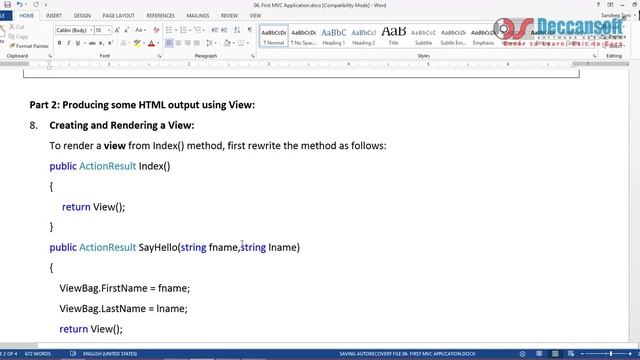Screen dimensions: 640x360
Task: Apply Subtitle style
Action: click(x=423, y=36)
